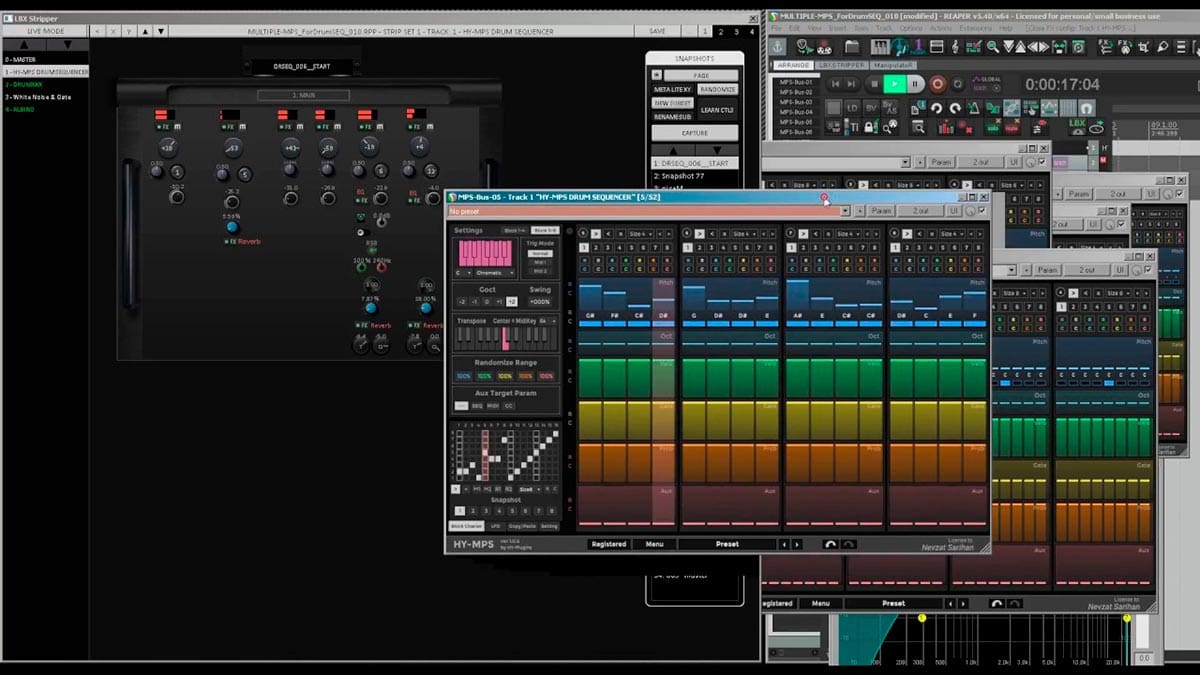
Task: Open the Size 4 dropdown of first block
Action: coord(641,234)
